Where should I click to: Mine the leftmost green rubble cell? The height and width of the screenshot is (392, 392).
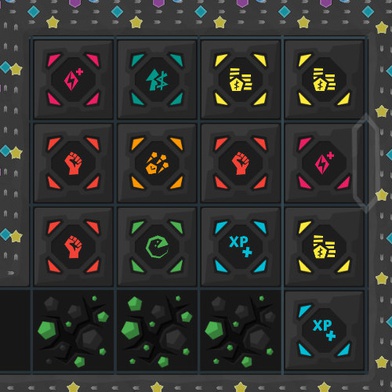tap(73, 330)
